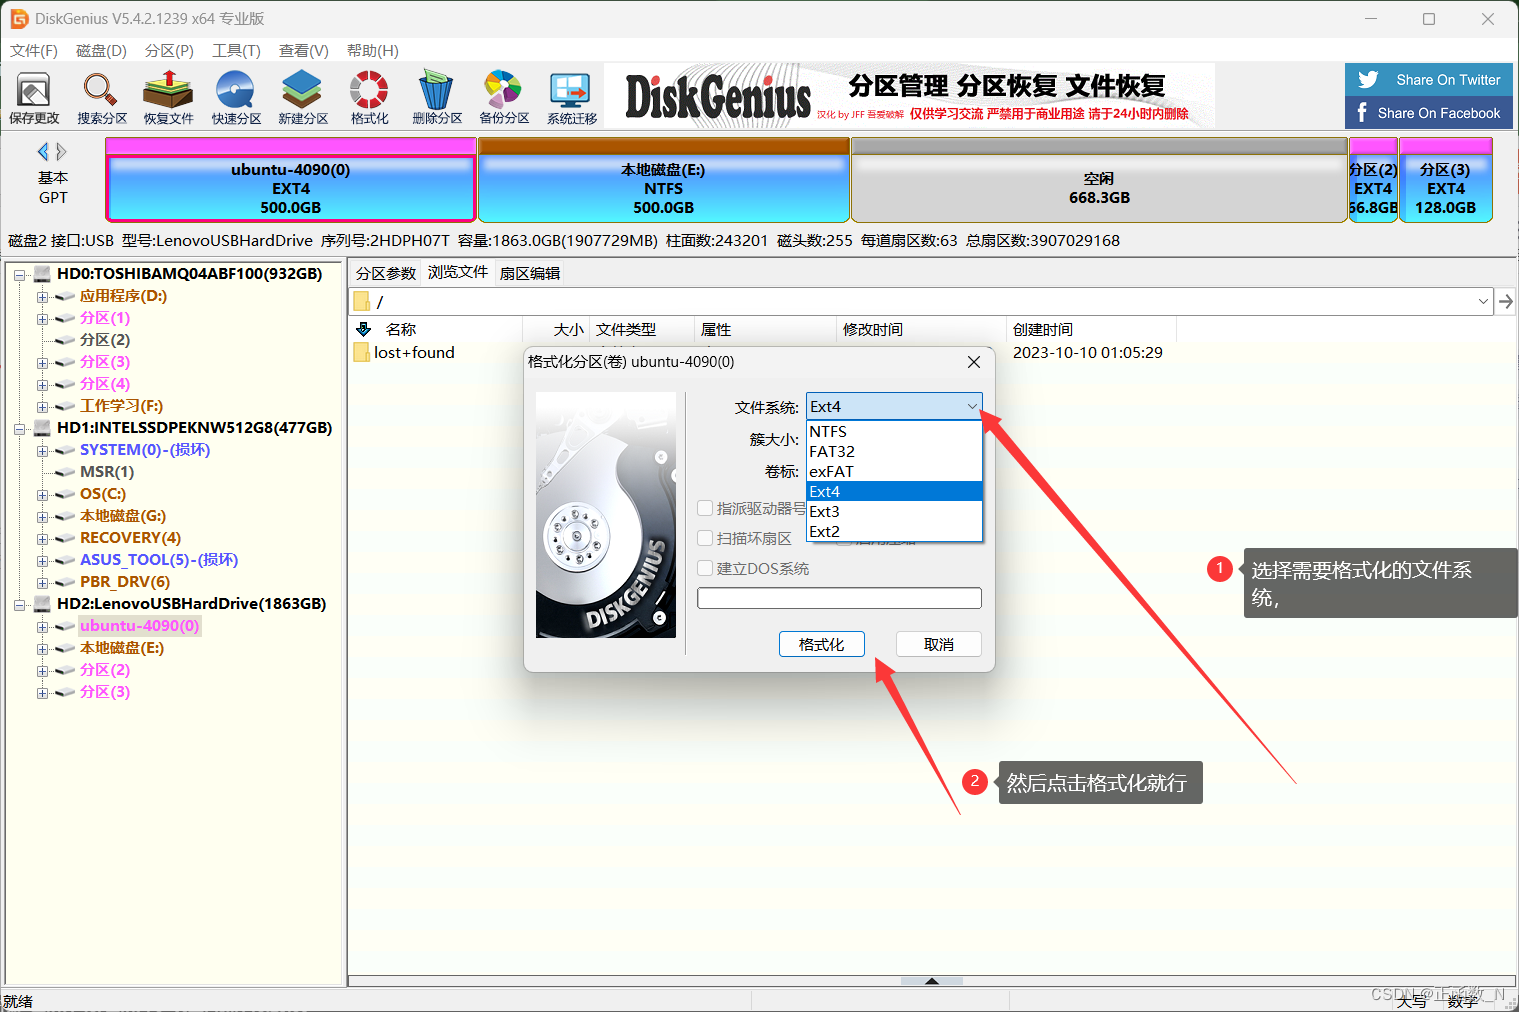This screenshot has width=1519, height=1012.
Task: Open the 分区(P) menu
Action: click(169, 50)
